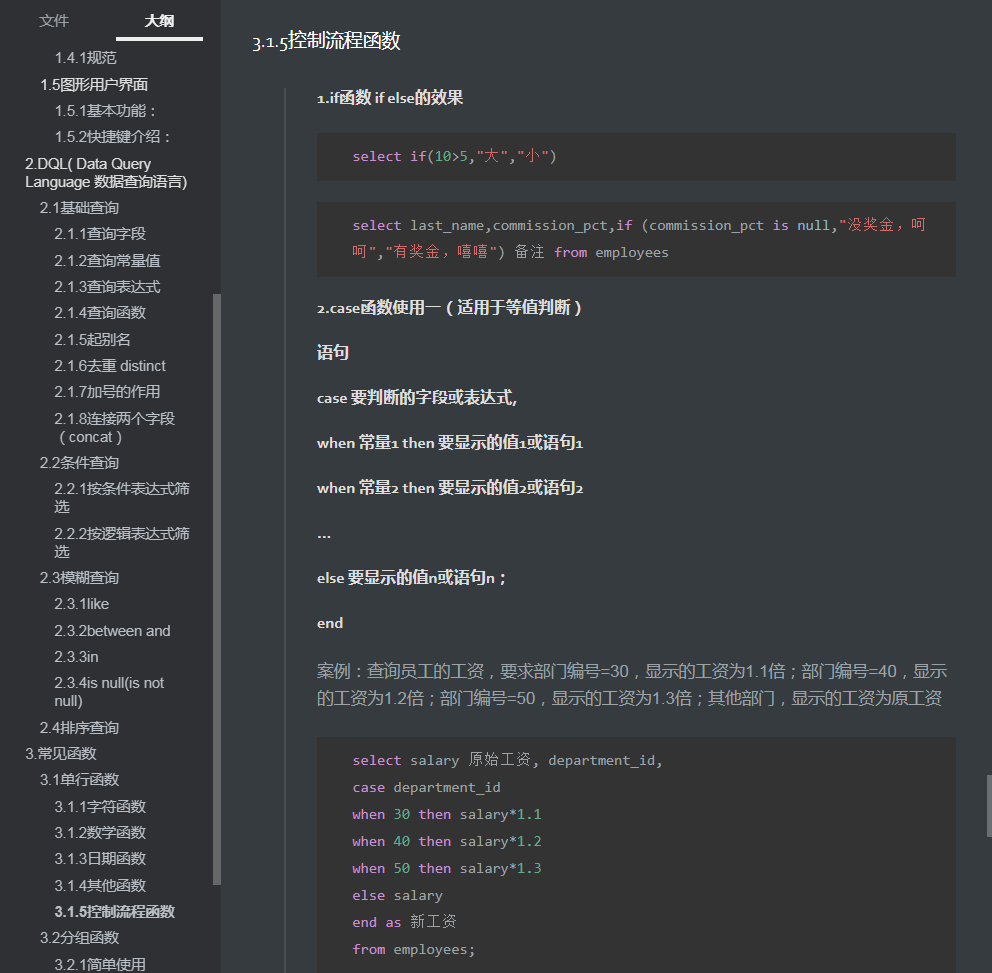The width and height of the screenshot is (992, 973).
Task: Select 2.2.1按条件表达式筛选 entry
Action: click(122, 497)
